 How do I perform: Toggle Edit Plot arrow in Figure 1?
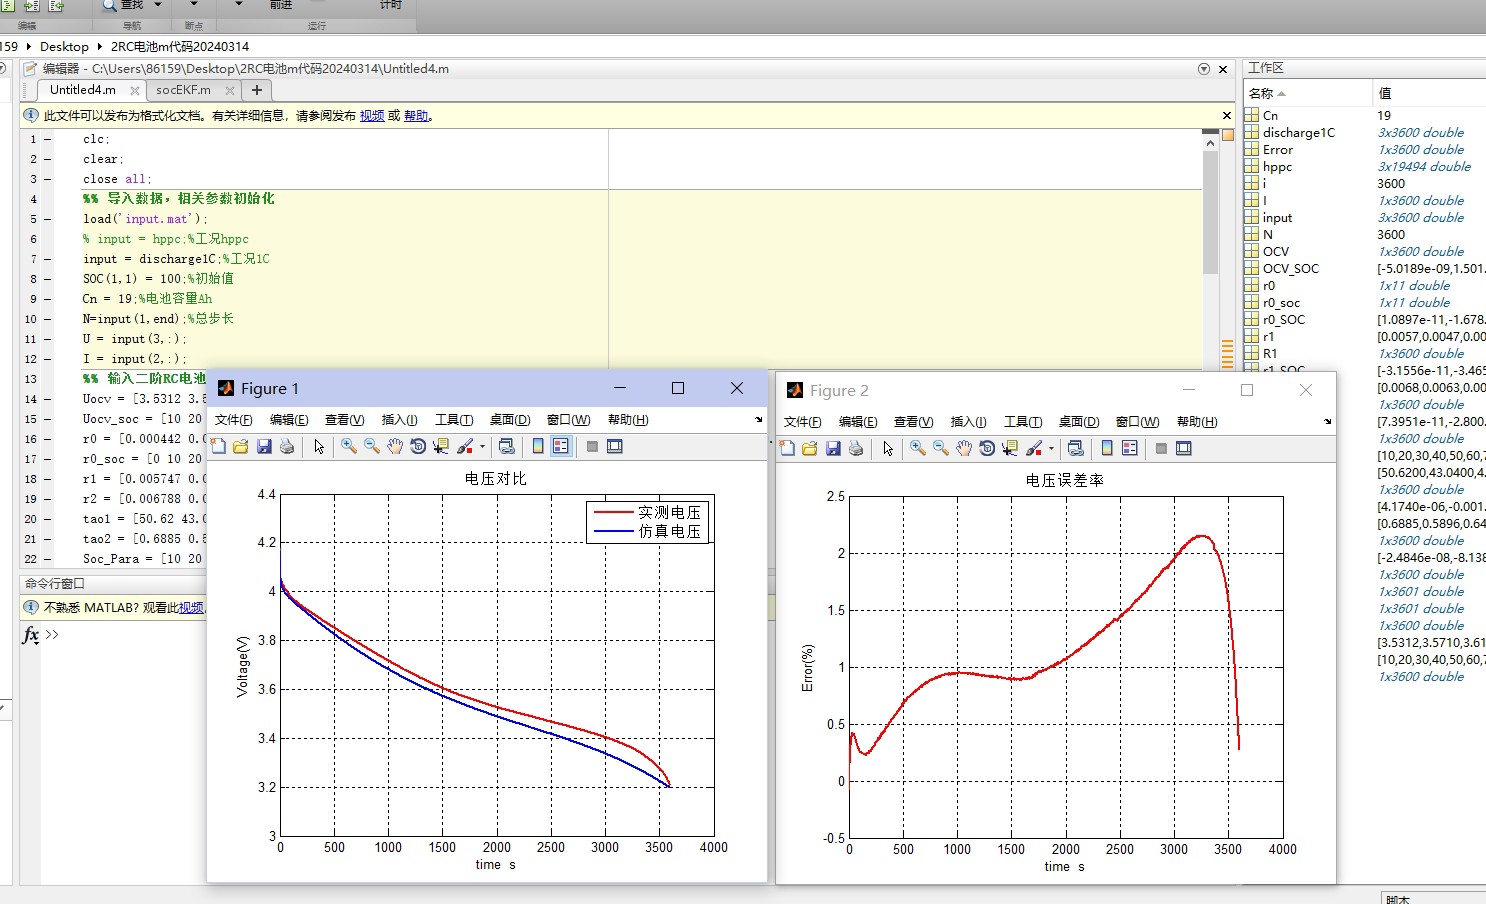click(x=319, y=446)
